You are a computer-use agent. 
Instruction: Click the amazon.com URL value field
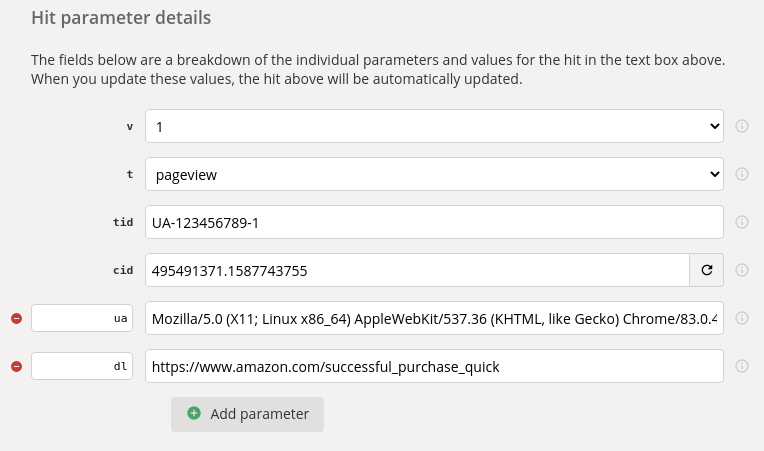tap(434, 366)
